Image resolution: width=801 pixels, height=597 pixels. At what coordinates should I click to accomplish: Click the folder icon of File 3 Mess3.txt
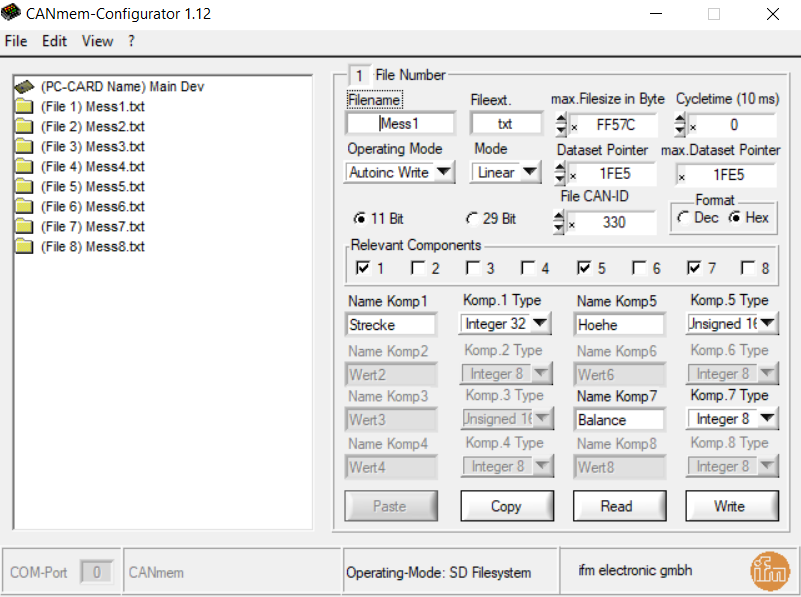click(x=24, y=147)
